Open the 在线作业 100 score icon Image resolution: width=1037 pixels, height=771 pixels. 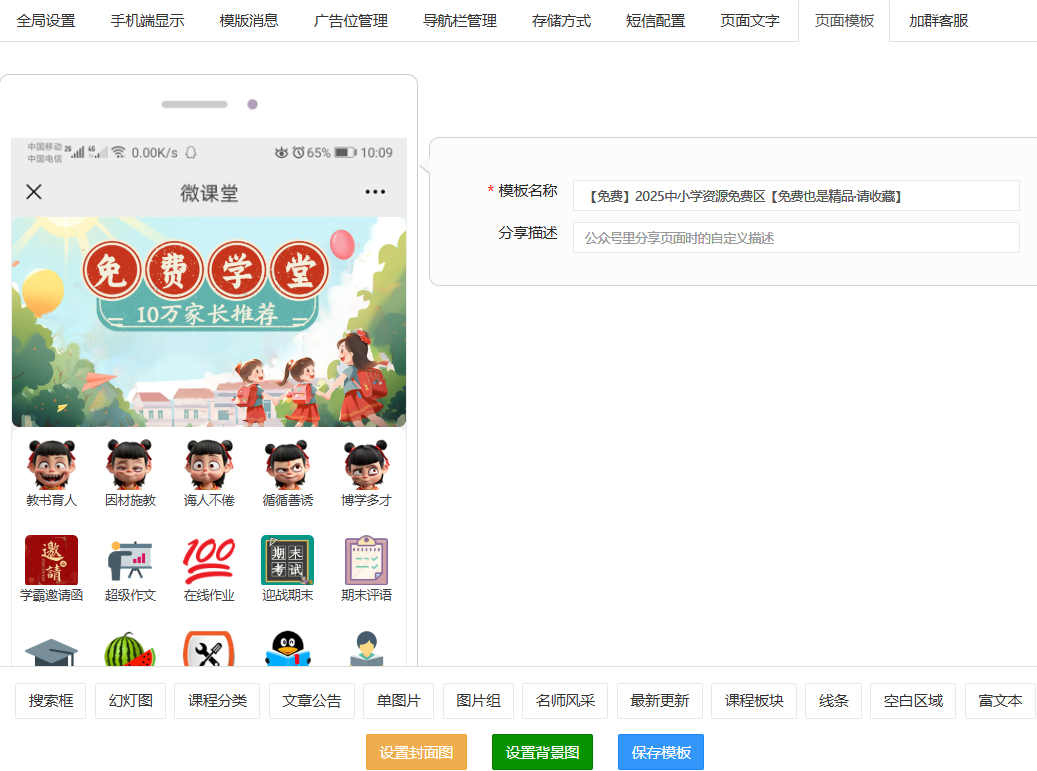tap(209, 560)
